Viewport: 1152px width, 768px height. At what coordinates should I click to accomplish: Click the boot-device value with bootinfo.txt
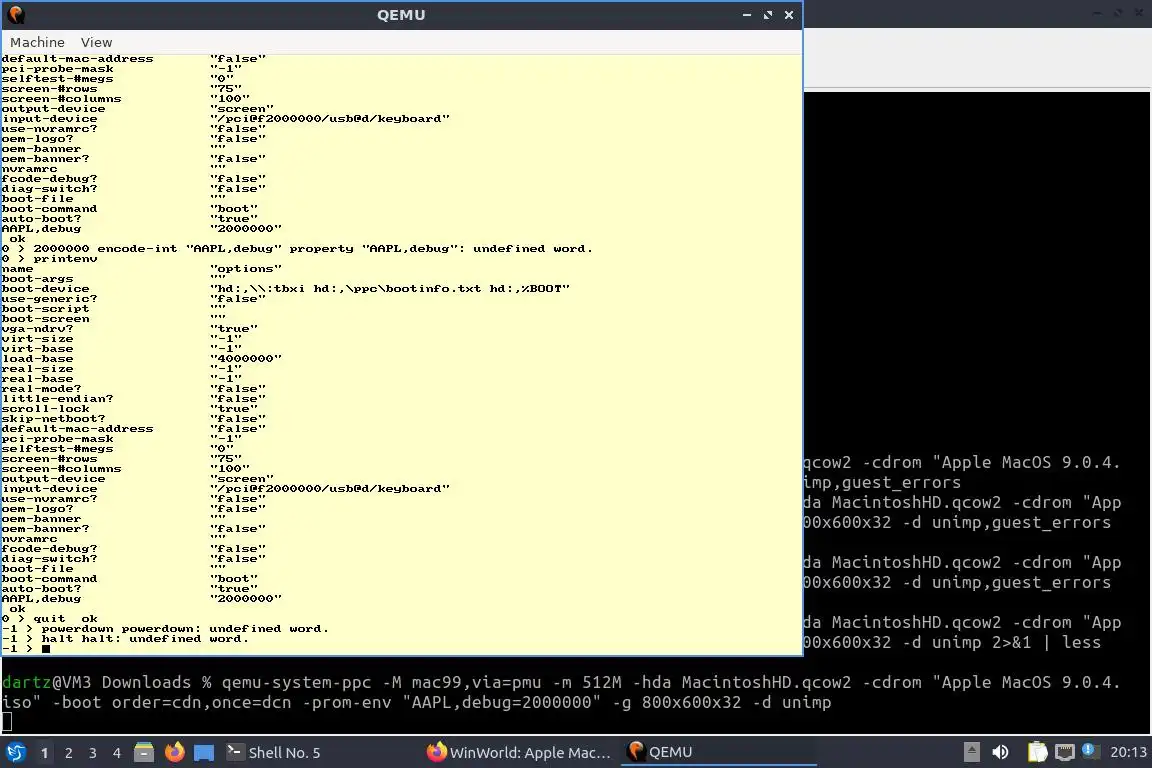[389, 289]
